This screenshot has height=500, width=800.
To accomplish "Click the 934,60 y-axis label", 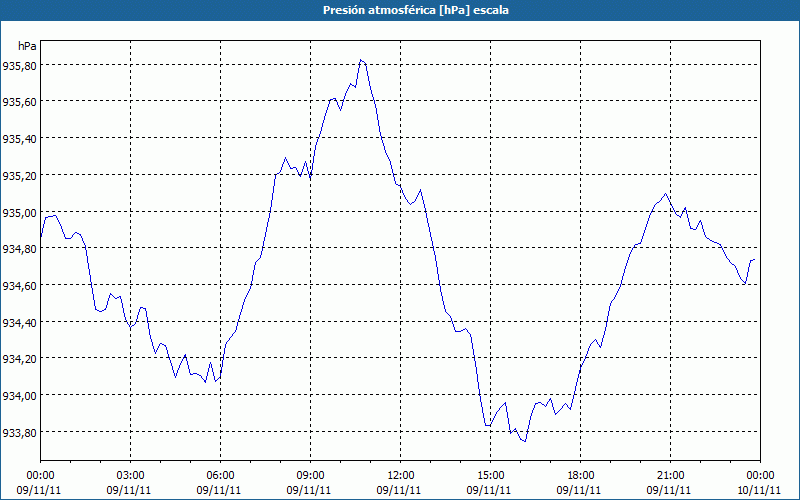I will (x=20, y=285).
